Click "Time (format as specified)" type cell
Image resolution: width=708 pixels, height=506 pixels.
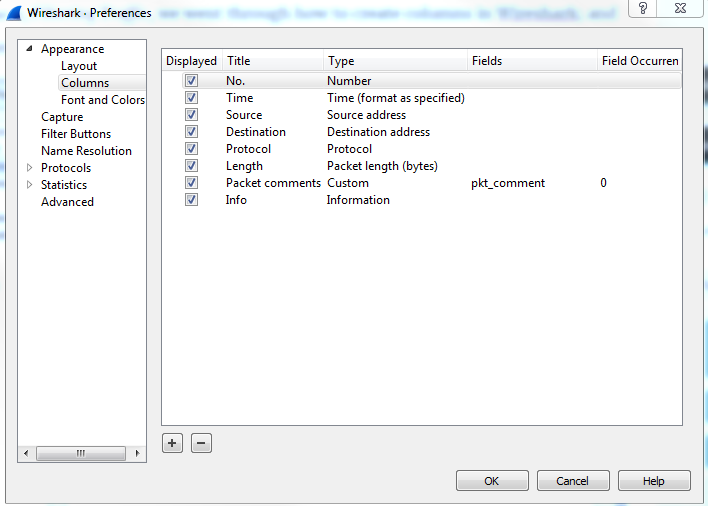coord(396,98)
